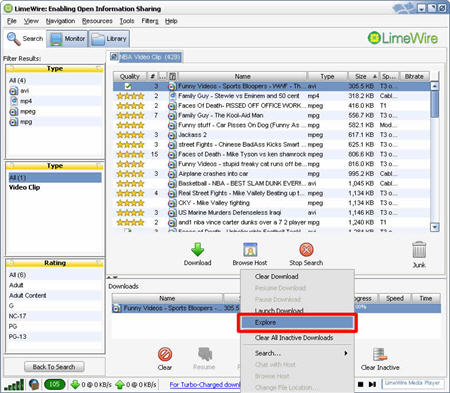Click the file icon beside Jackass 2

point(172,135)
